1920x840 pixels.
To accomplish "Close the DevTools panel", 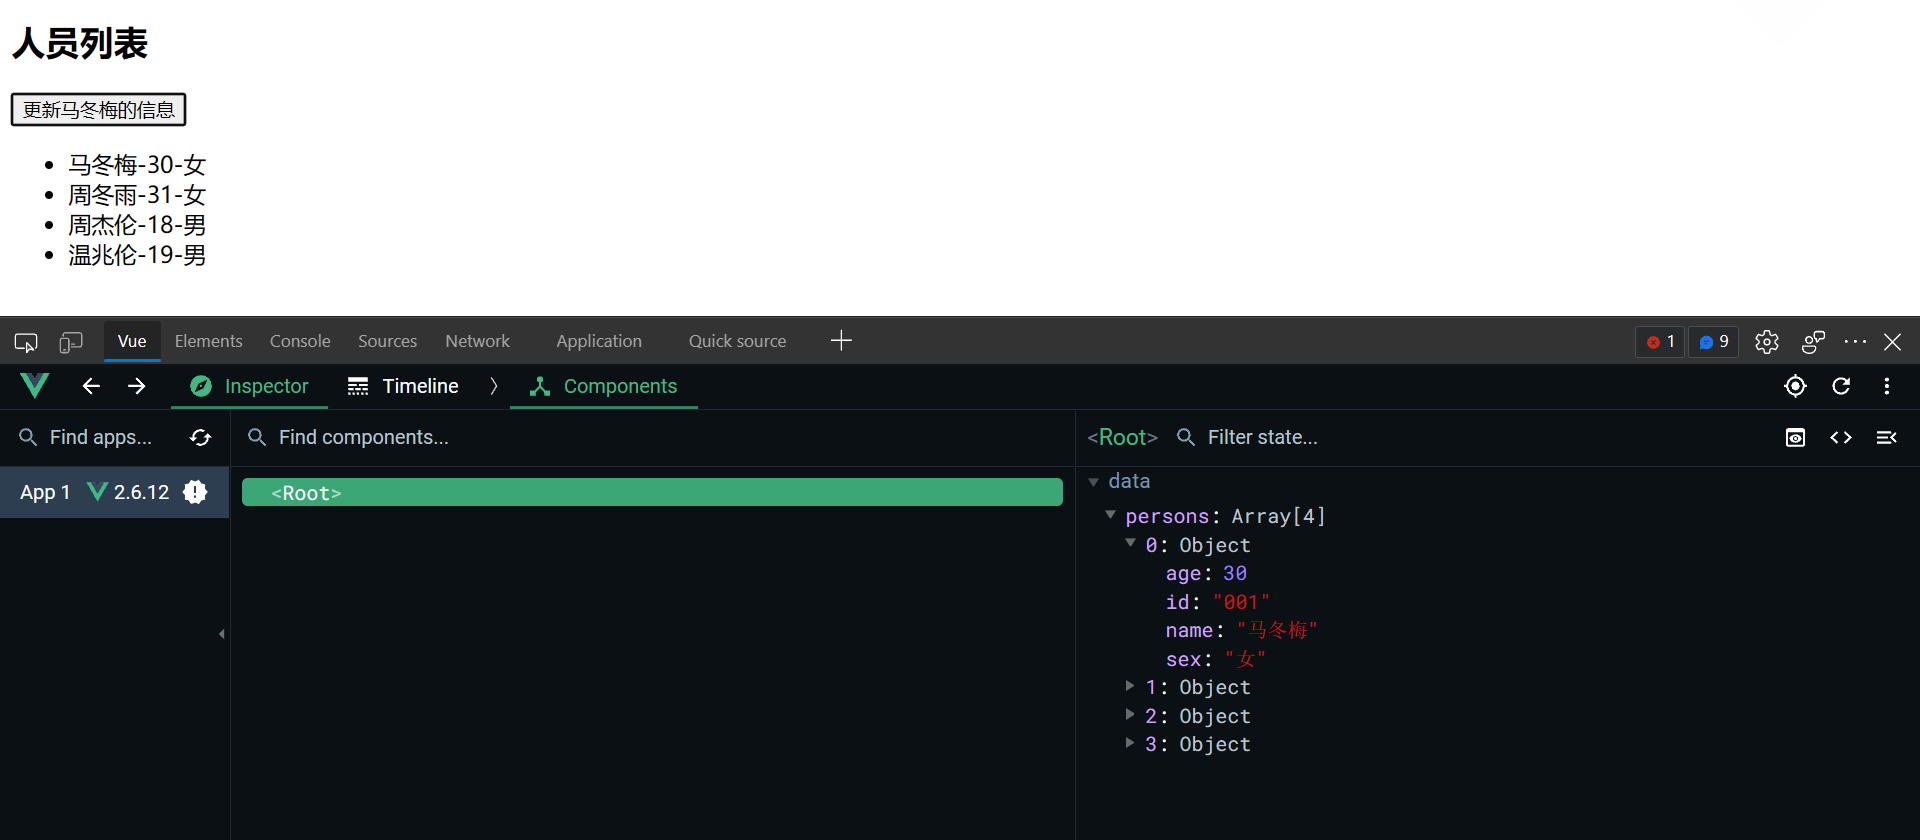I will pyautogui.click(x=1893, y=342).
